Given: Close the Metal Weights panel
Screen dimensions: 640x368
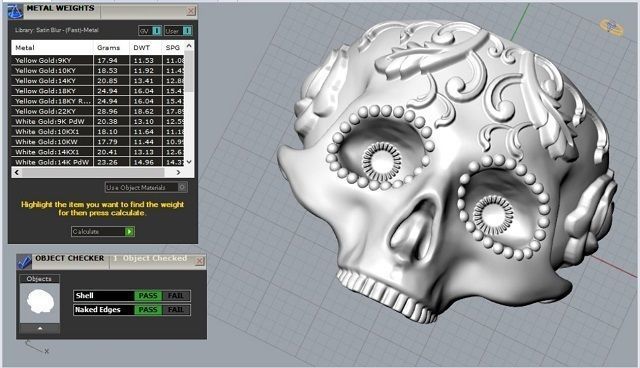Looking at the screenshot, I should pyautogui.click(x=191, y=11).
